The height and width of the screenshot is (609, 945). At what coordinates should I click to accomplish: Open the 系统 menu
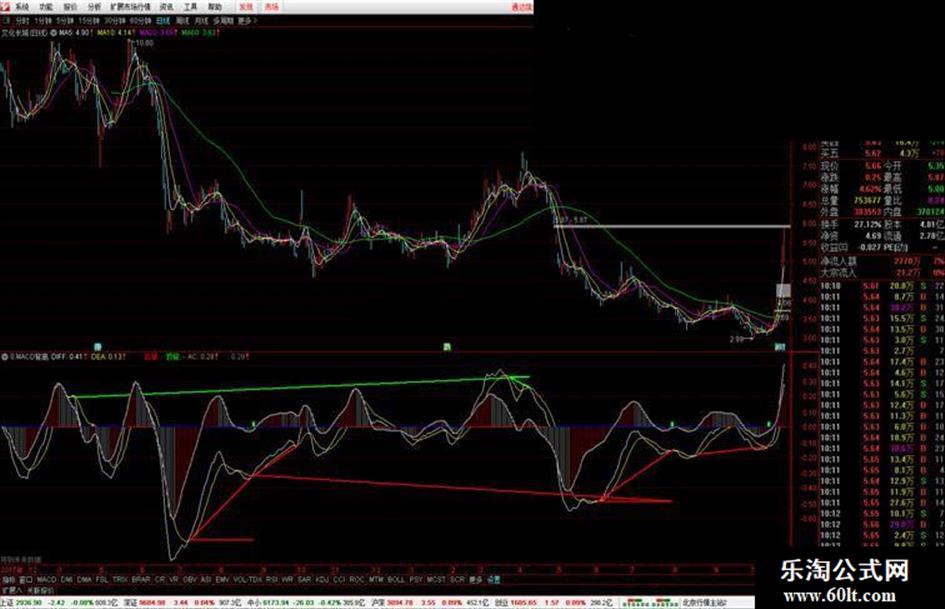tap(22, 7)
